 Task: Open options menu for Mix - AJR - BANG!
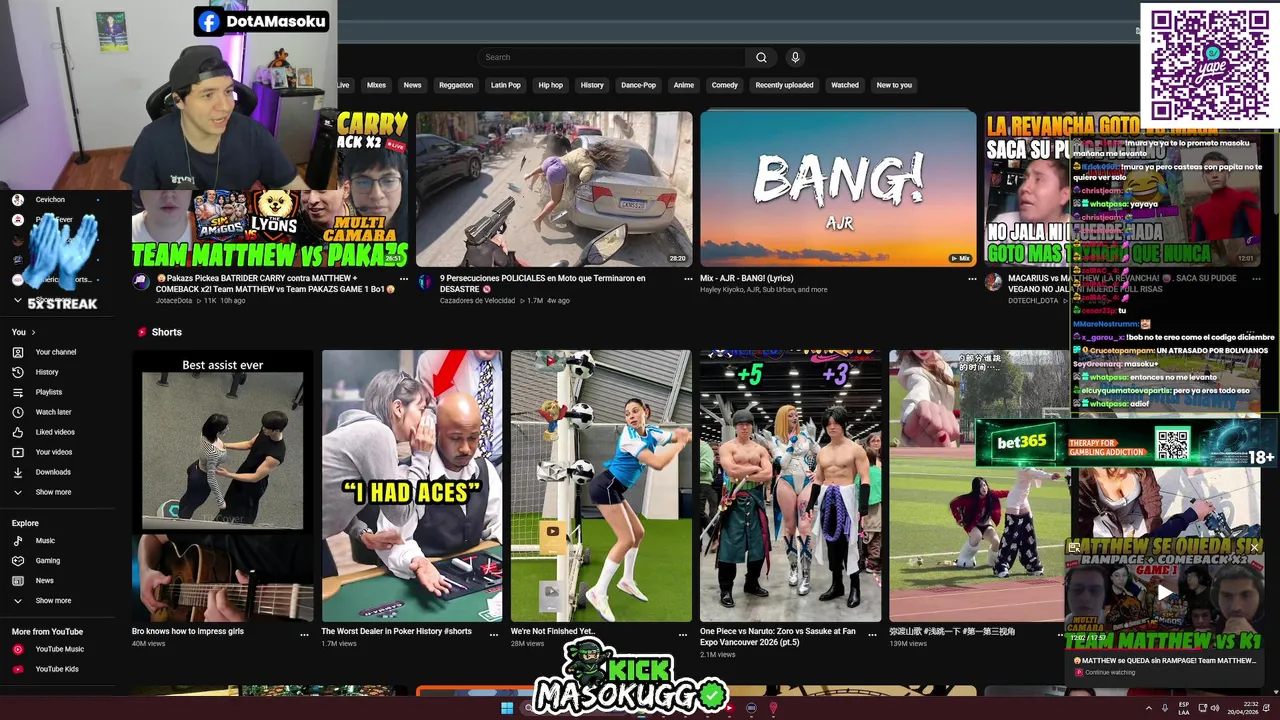[972, 279]
